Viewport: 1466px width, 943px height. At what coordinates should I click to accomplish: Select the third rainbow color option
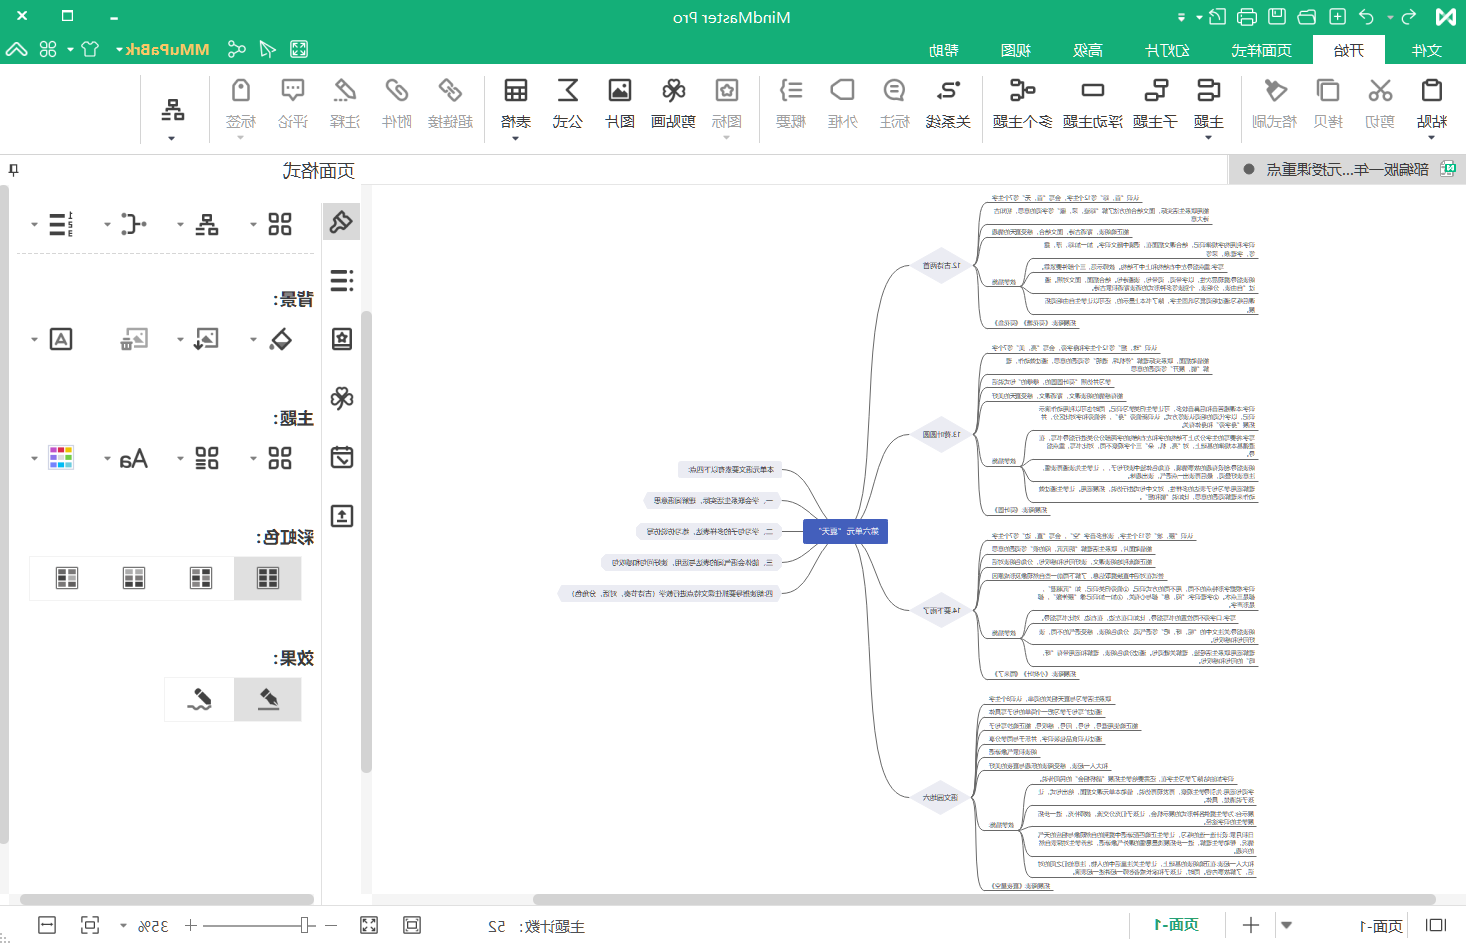tap(134, 578)
